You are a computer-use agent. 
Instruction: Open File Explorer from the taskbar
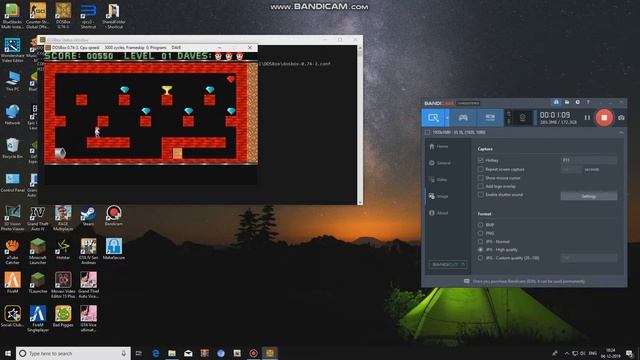coord(172,353)
